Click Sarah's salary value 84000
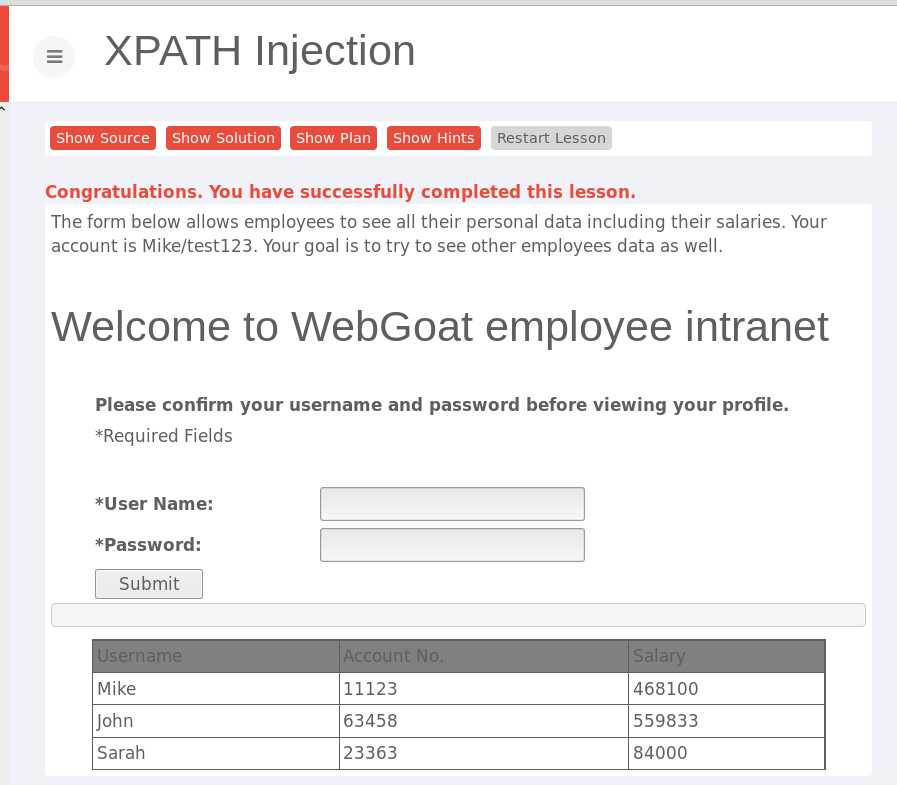Screen dimensions: 897x785 click(x=660, y=753)
